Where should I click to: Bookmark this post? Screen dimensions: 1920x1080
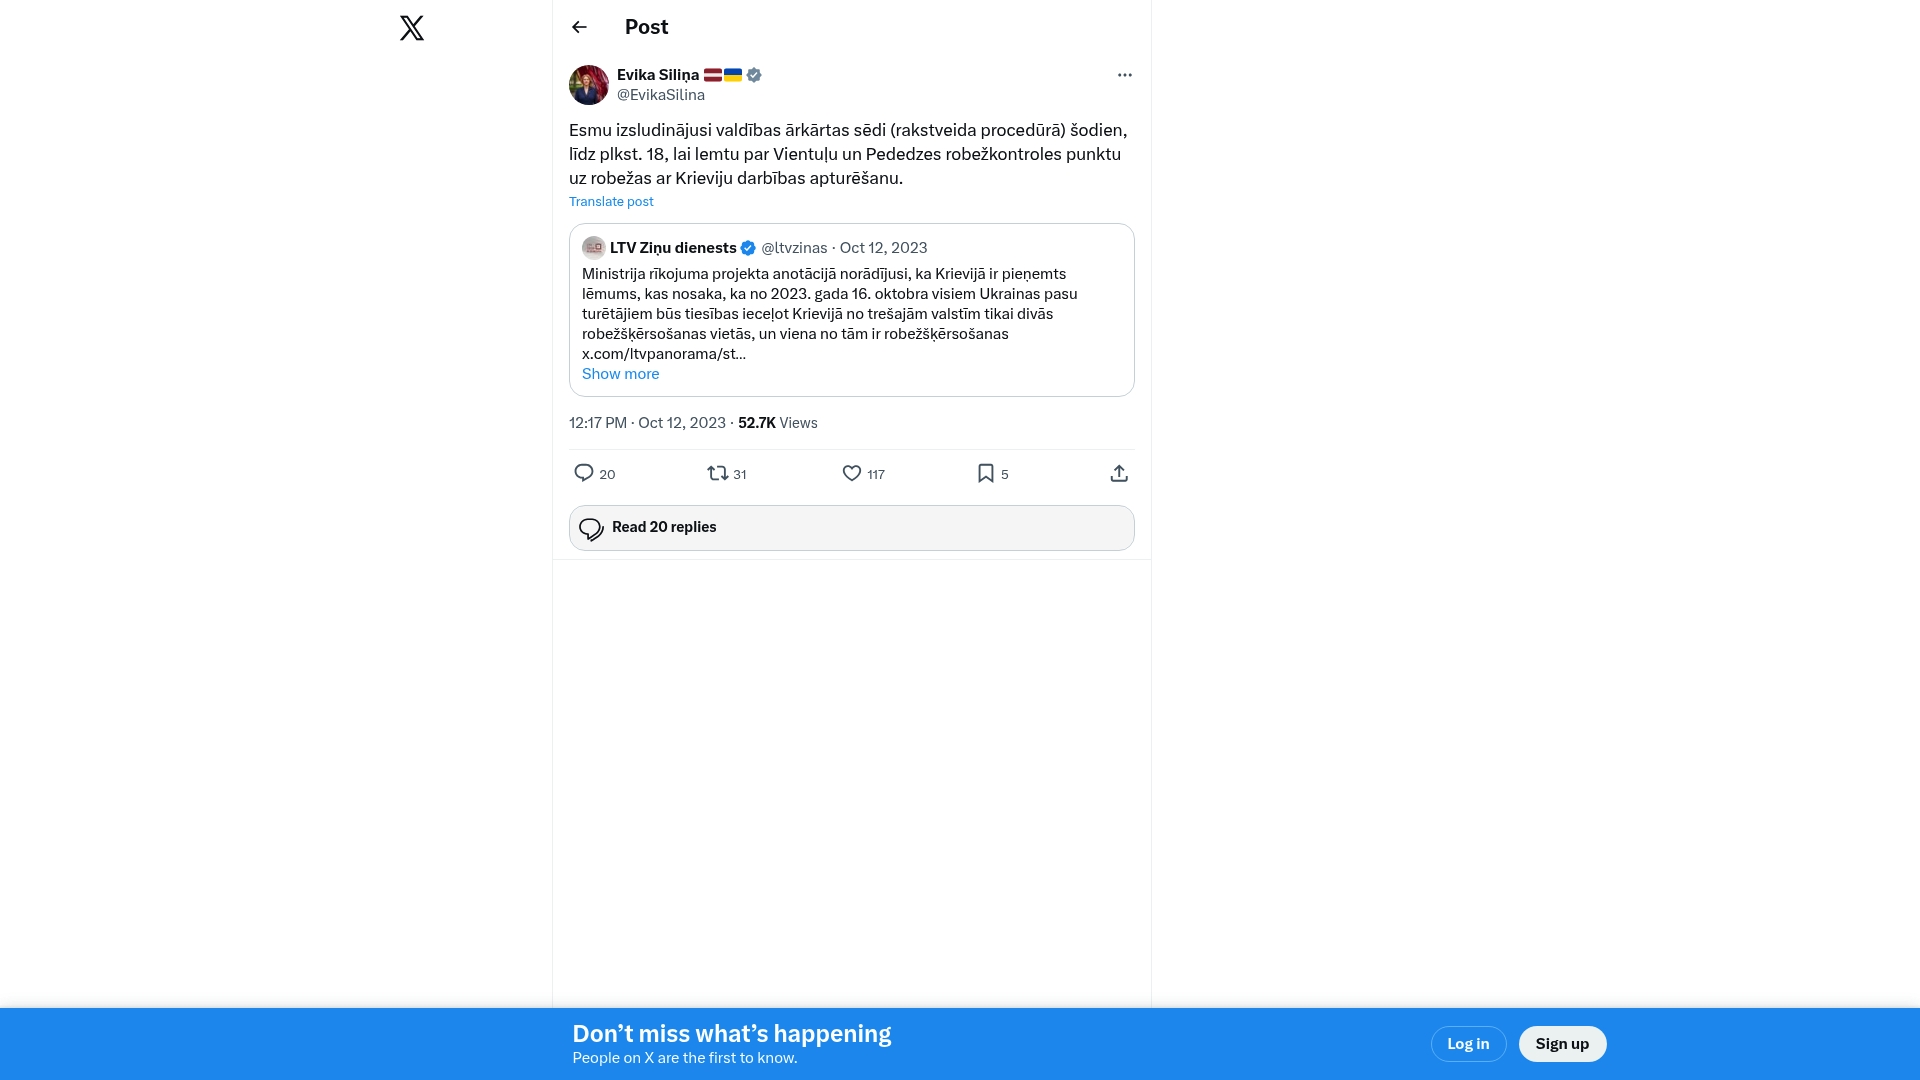(x=986, y=473)
